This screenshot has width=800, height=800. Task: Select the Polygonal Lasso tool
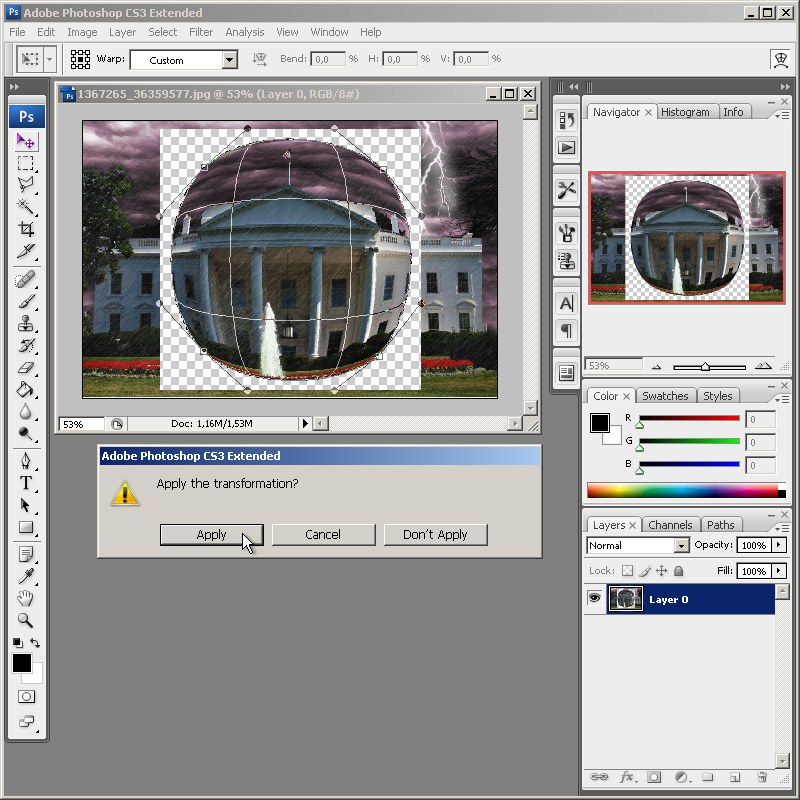(x=26, y=185)
